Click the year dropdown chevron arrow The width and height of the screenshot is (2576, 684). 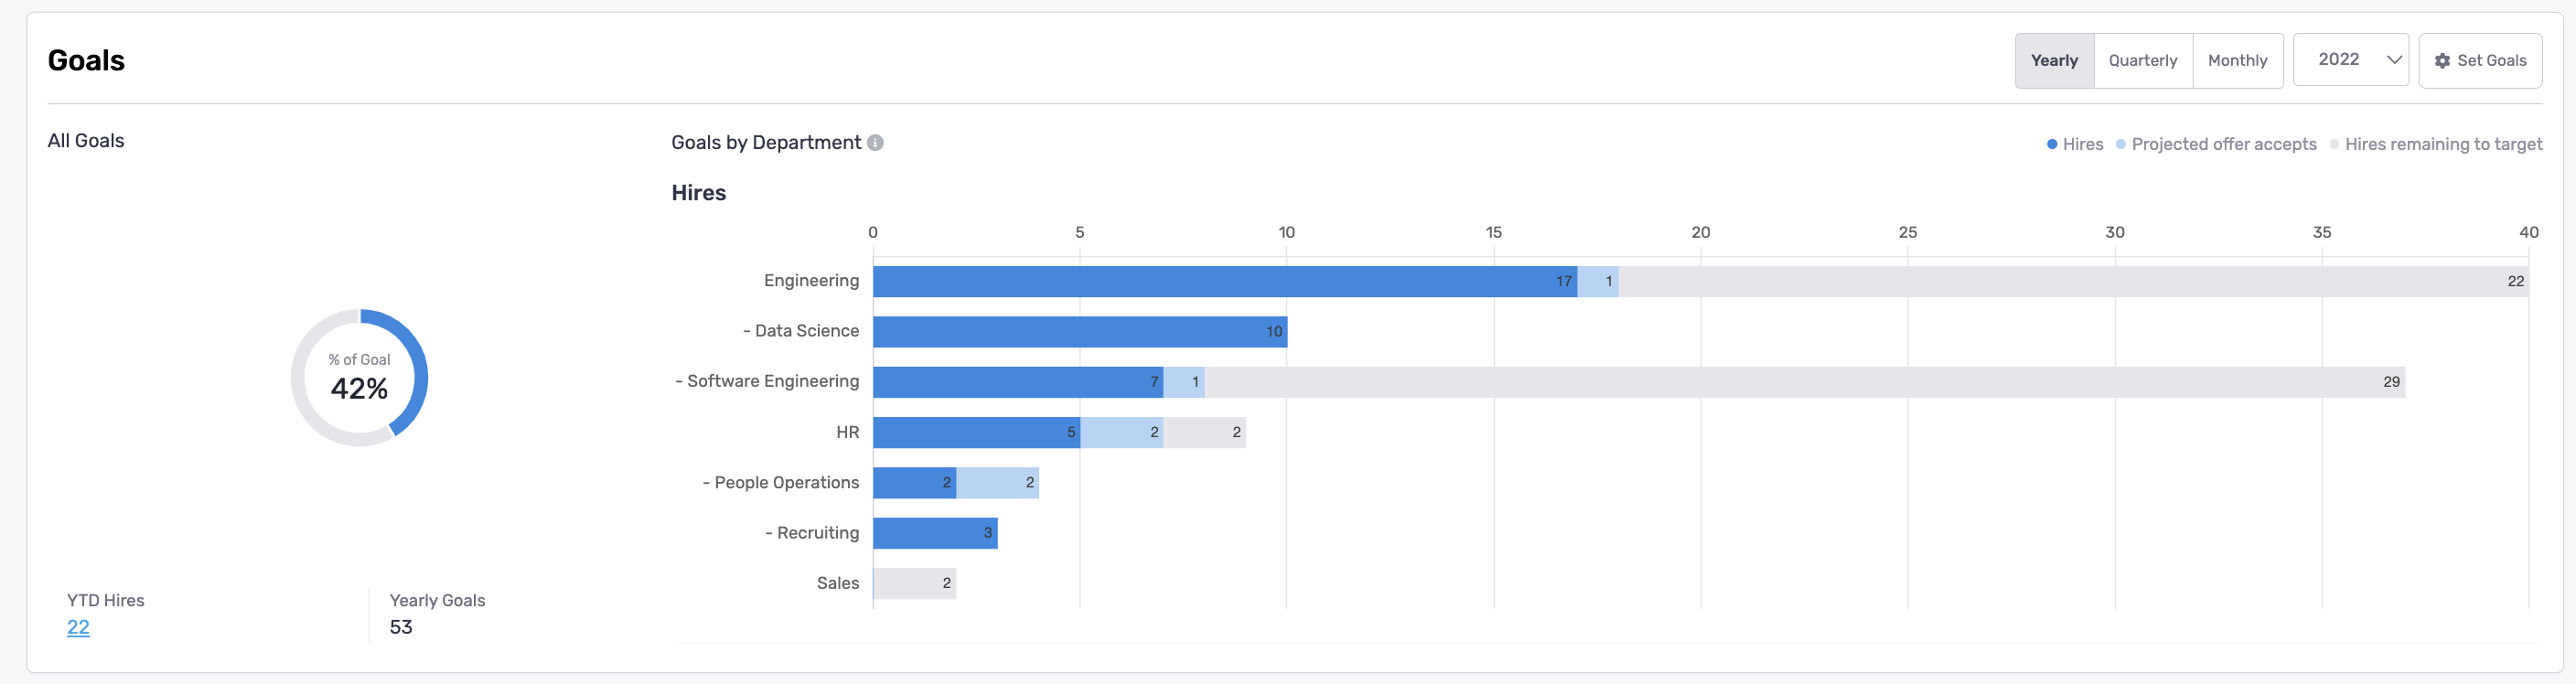point(2394,60)
